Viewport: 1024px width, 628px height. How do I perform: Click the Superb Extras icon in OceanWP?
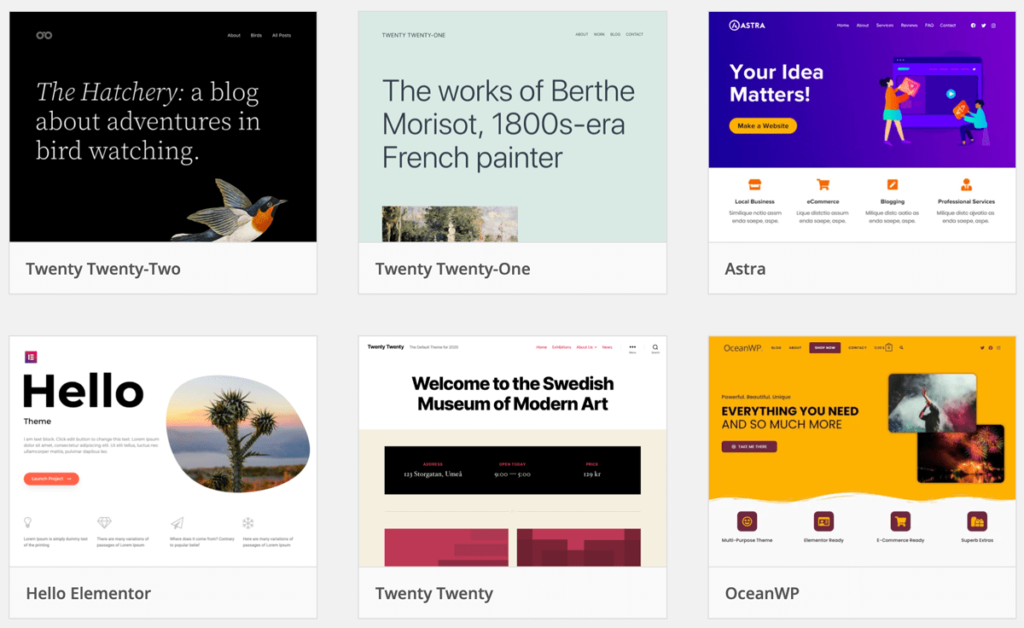(977, 521)
